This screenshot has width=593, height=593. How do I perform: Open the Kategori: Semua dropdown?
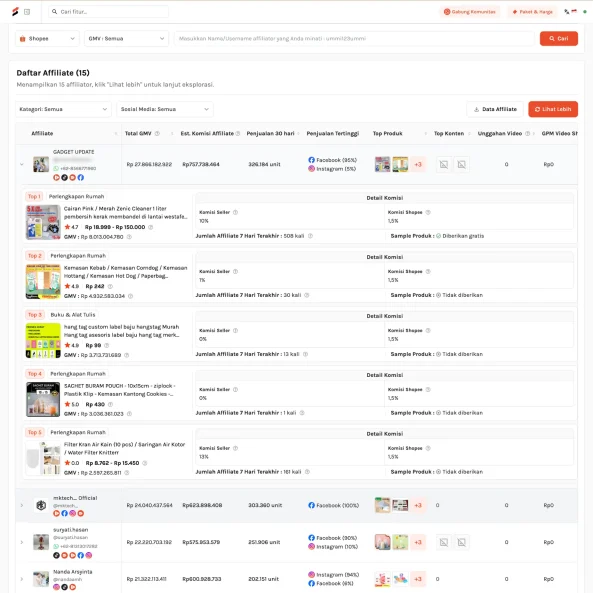[63, 109]
